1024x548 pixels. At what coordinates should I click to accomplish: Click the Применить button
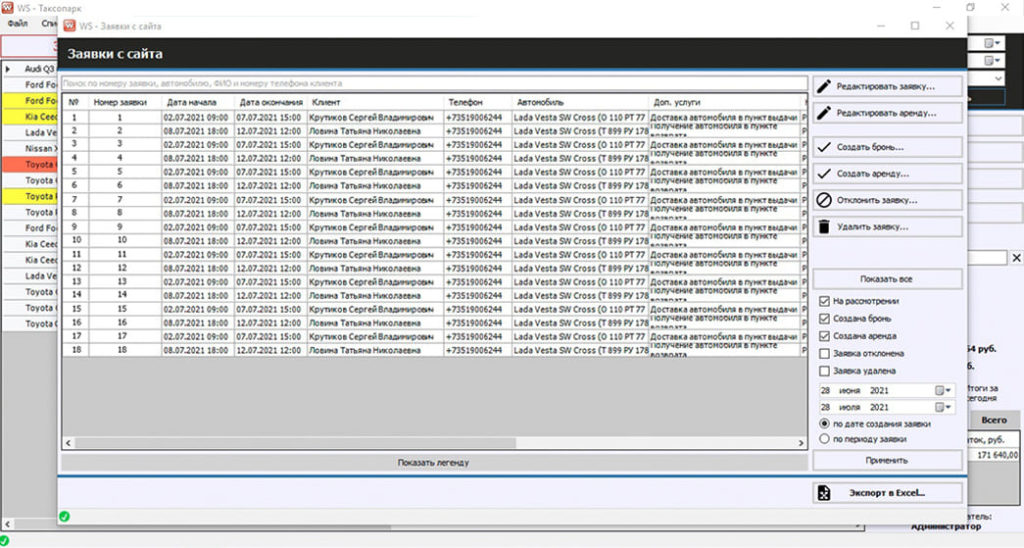(x=887, y=460)
